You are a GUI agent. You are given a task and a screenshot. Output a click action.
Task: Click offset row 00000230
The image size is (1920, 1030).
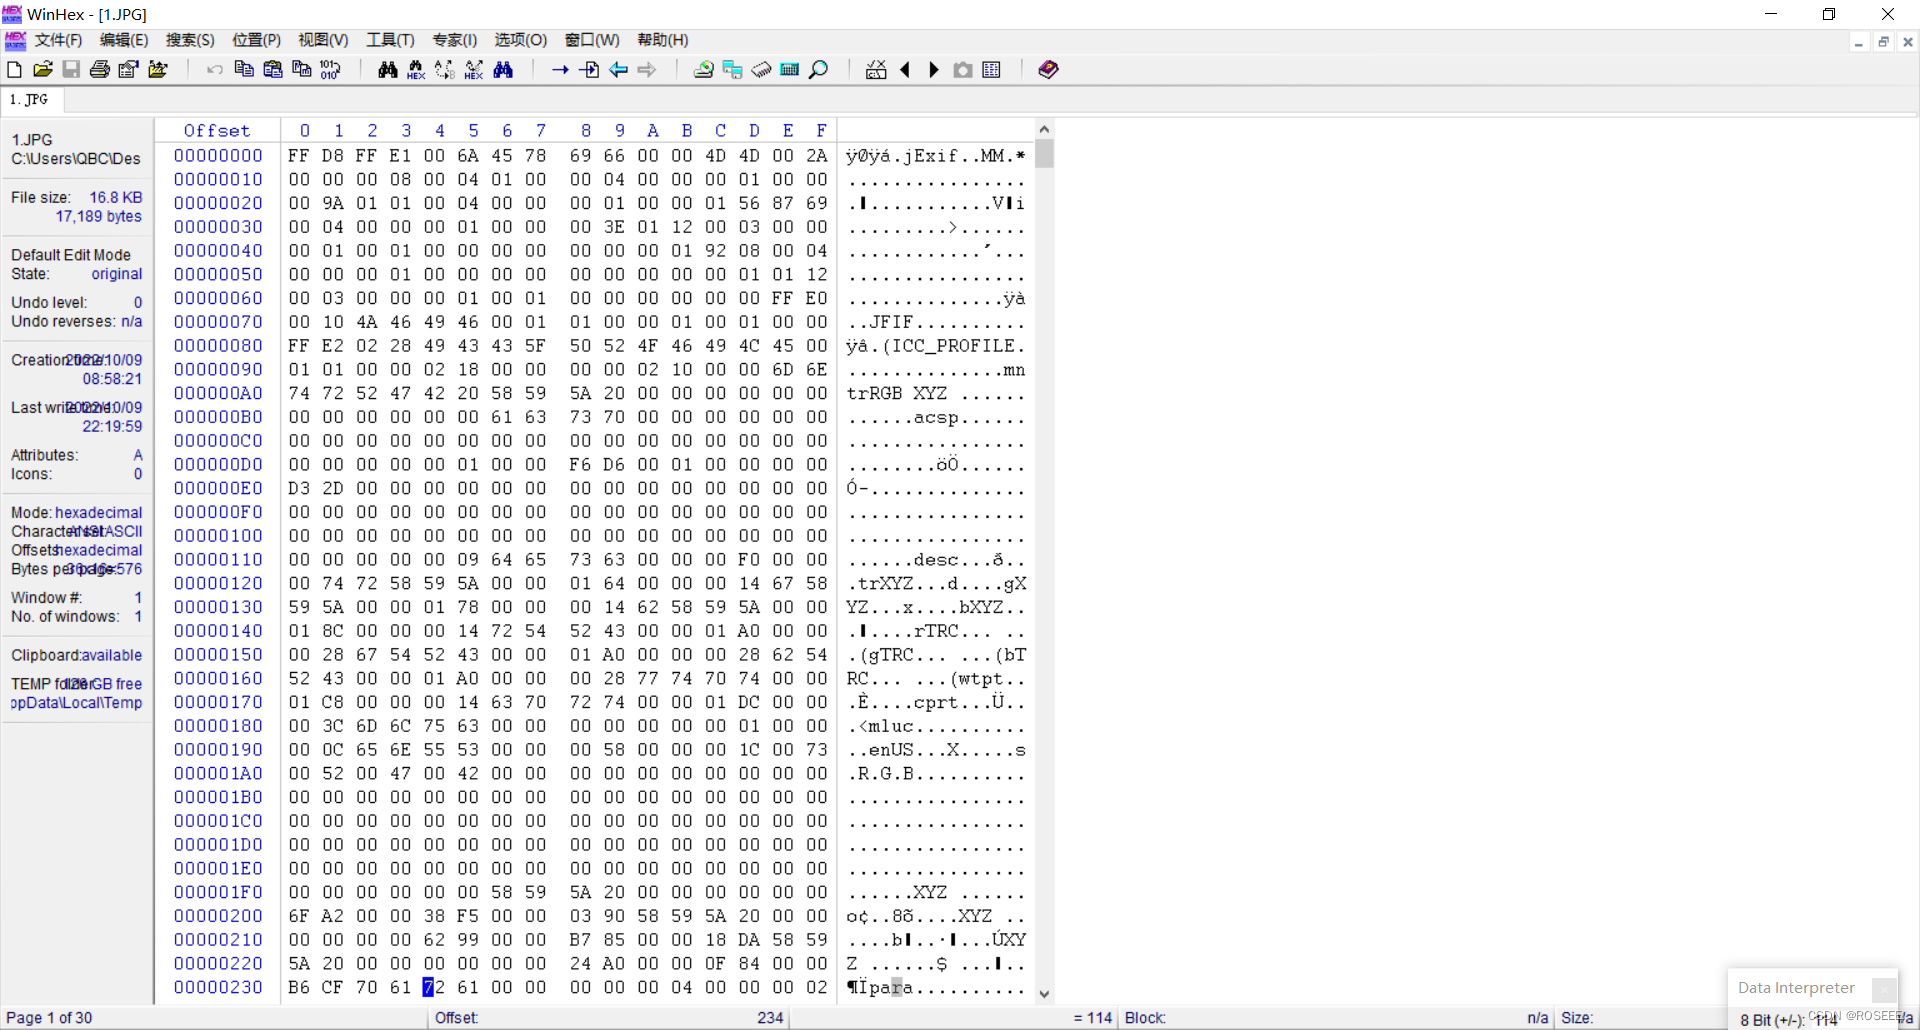(x=218, y=988)
